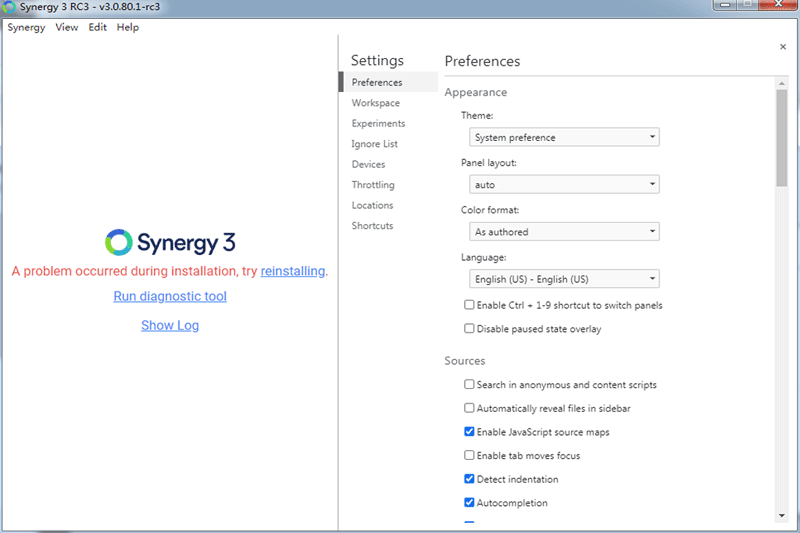Click Run diagnostic tool link

[x=170, y=296]
